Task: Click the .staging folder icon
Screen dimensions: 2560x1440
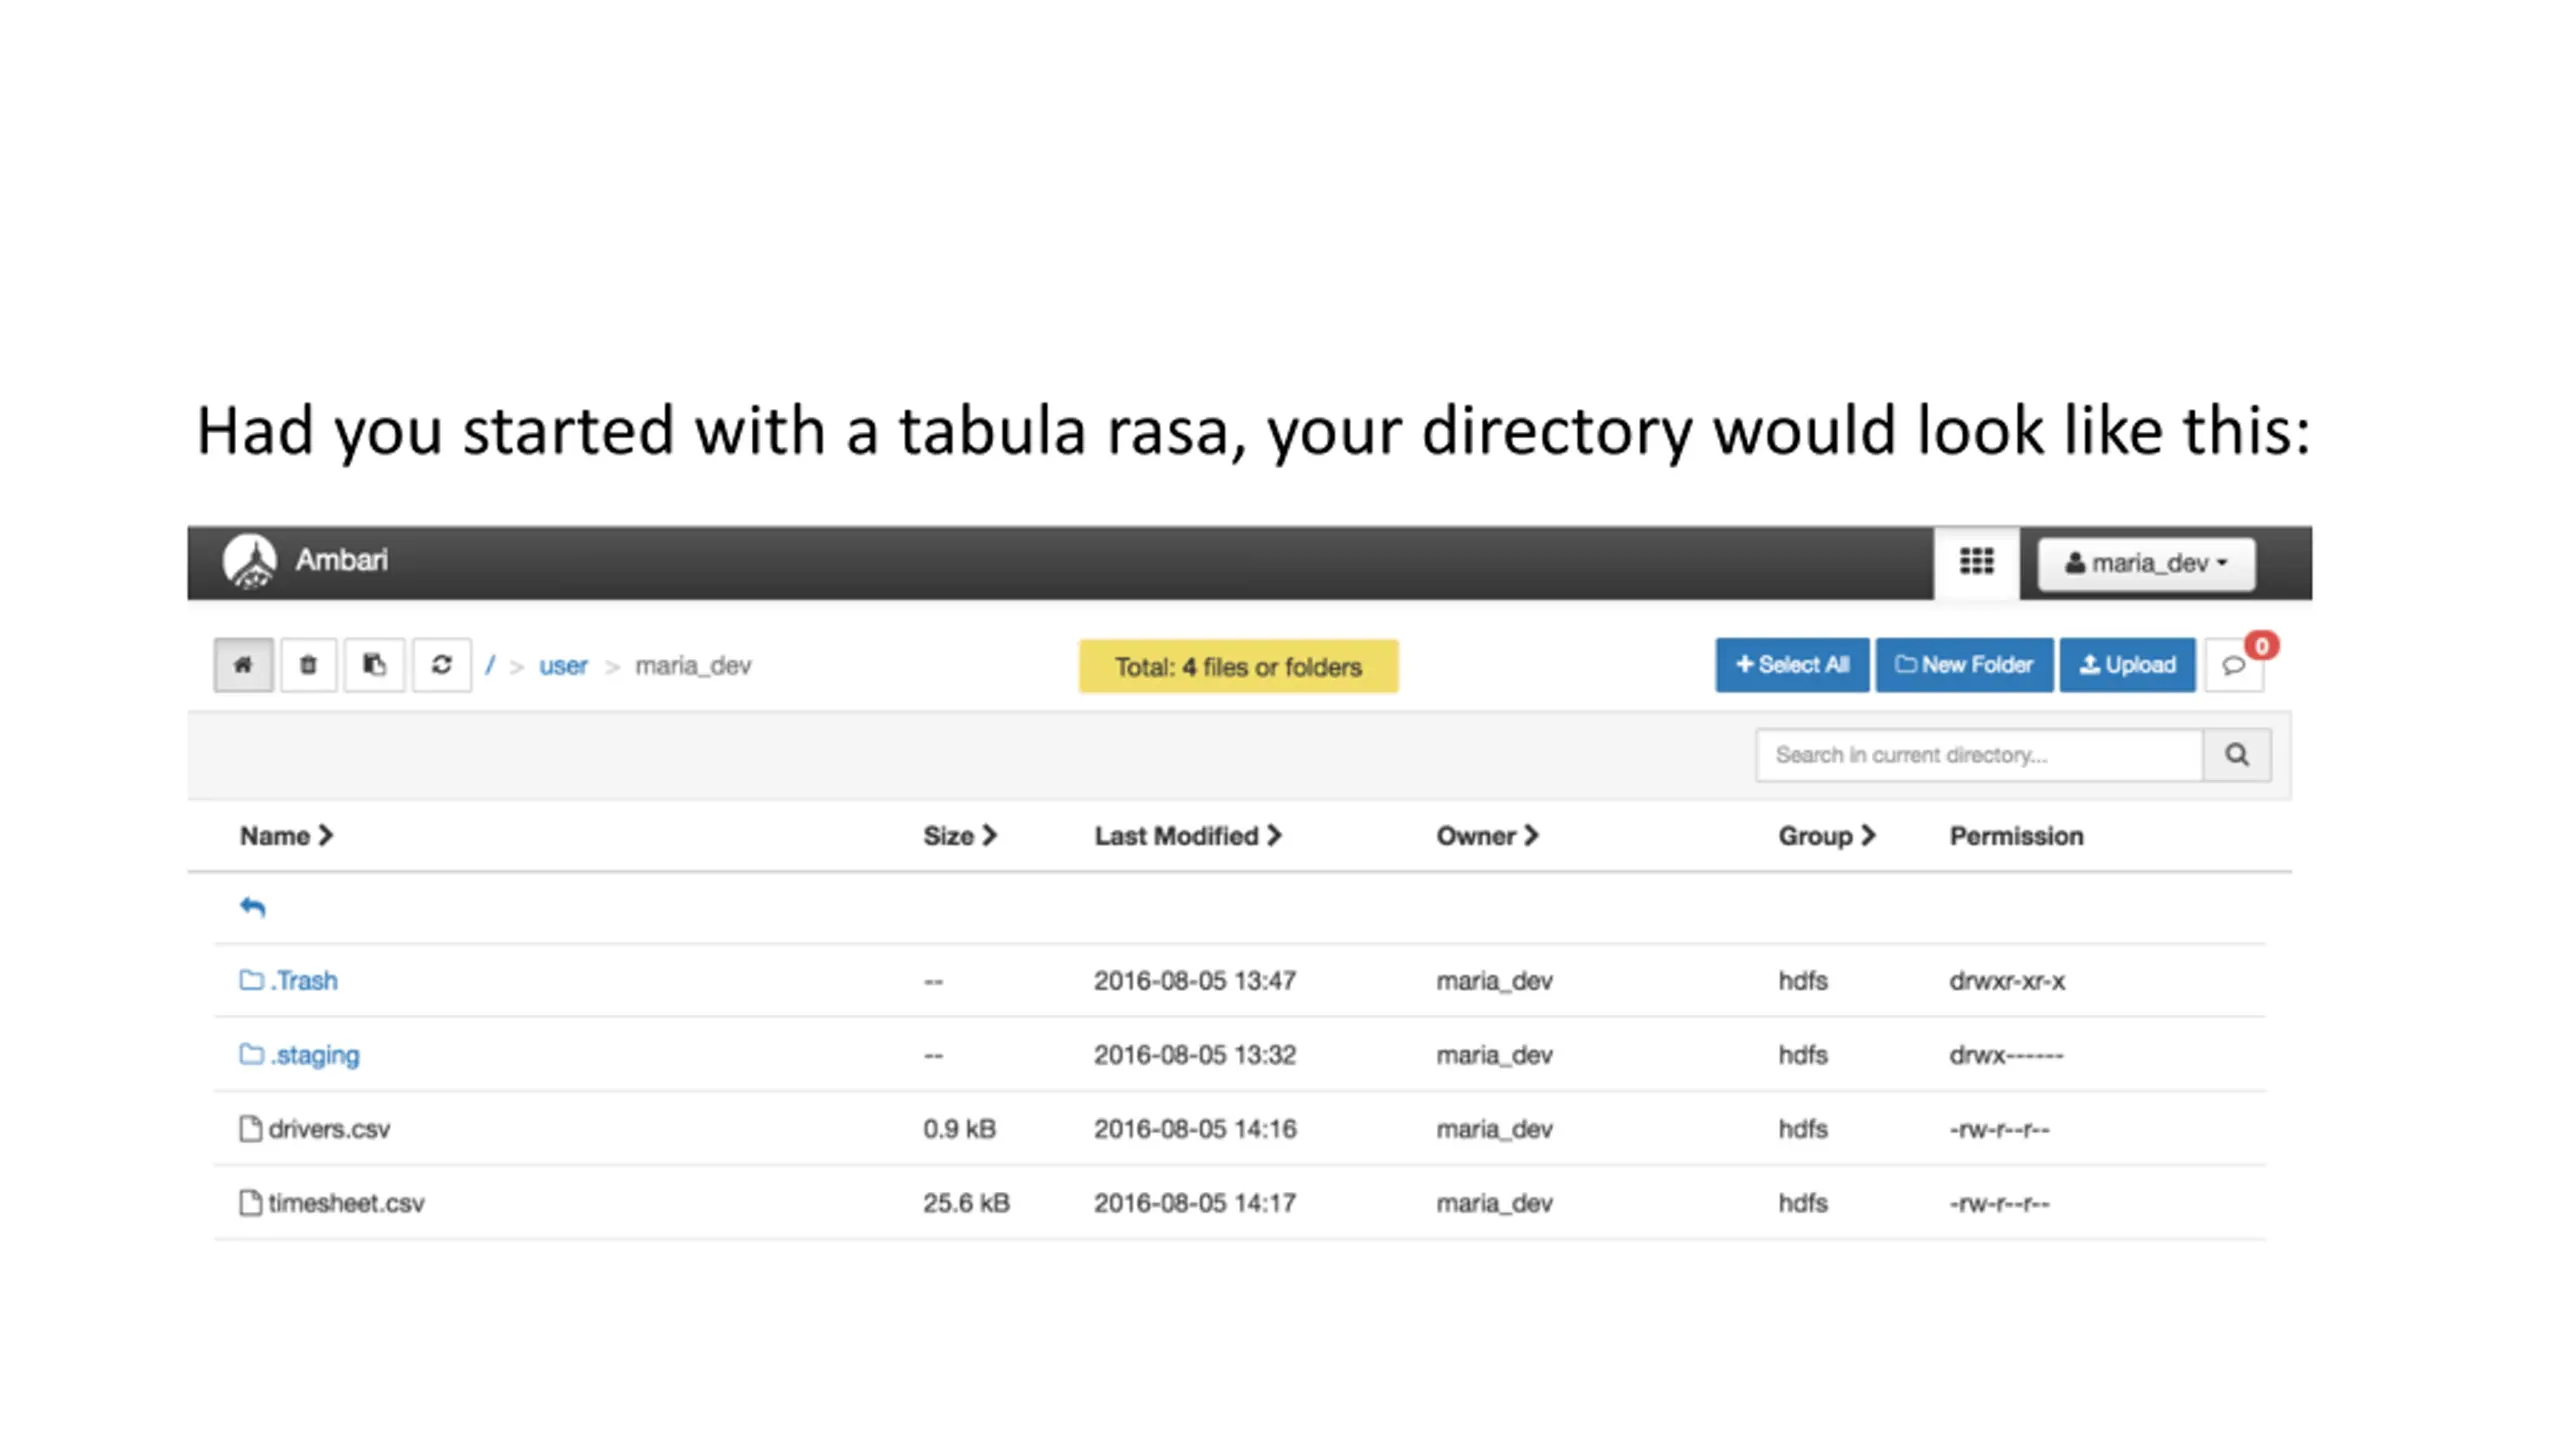Action: [x=251, y=1054]
